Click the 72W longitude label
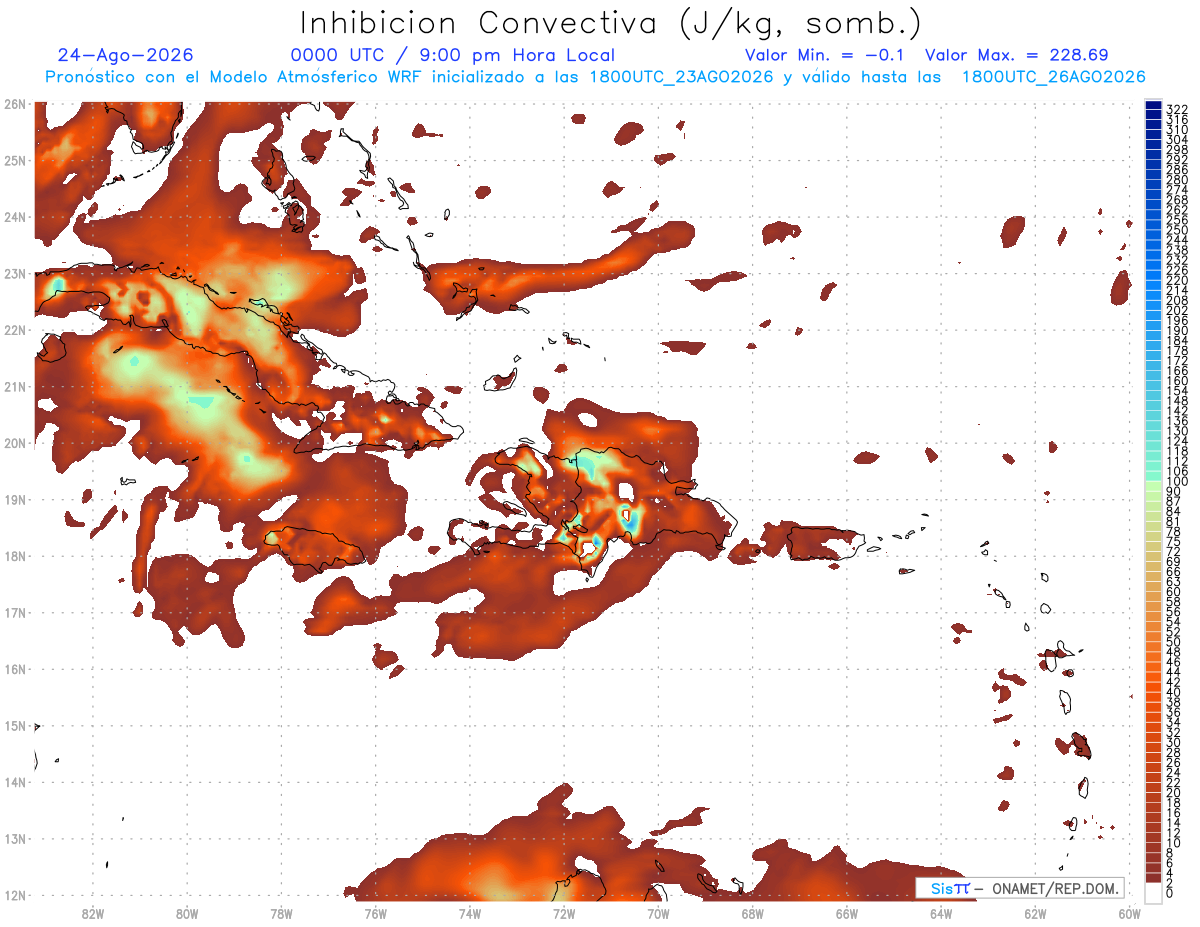Screen dimensions: 1200x927 (564, 913)
